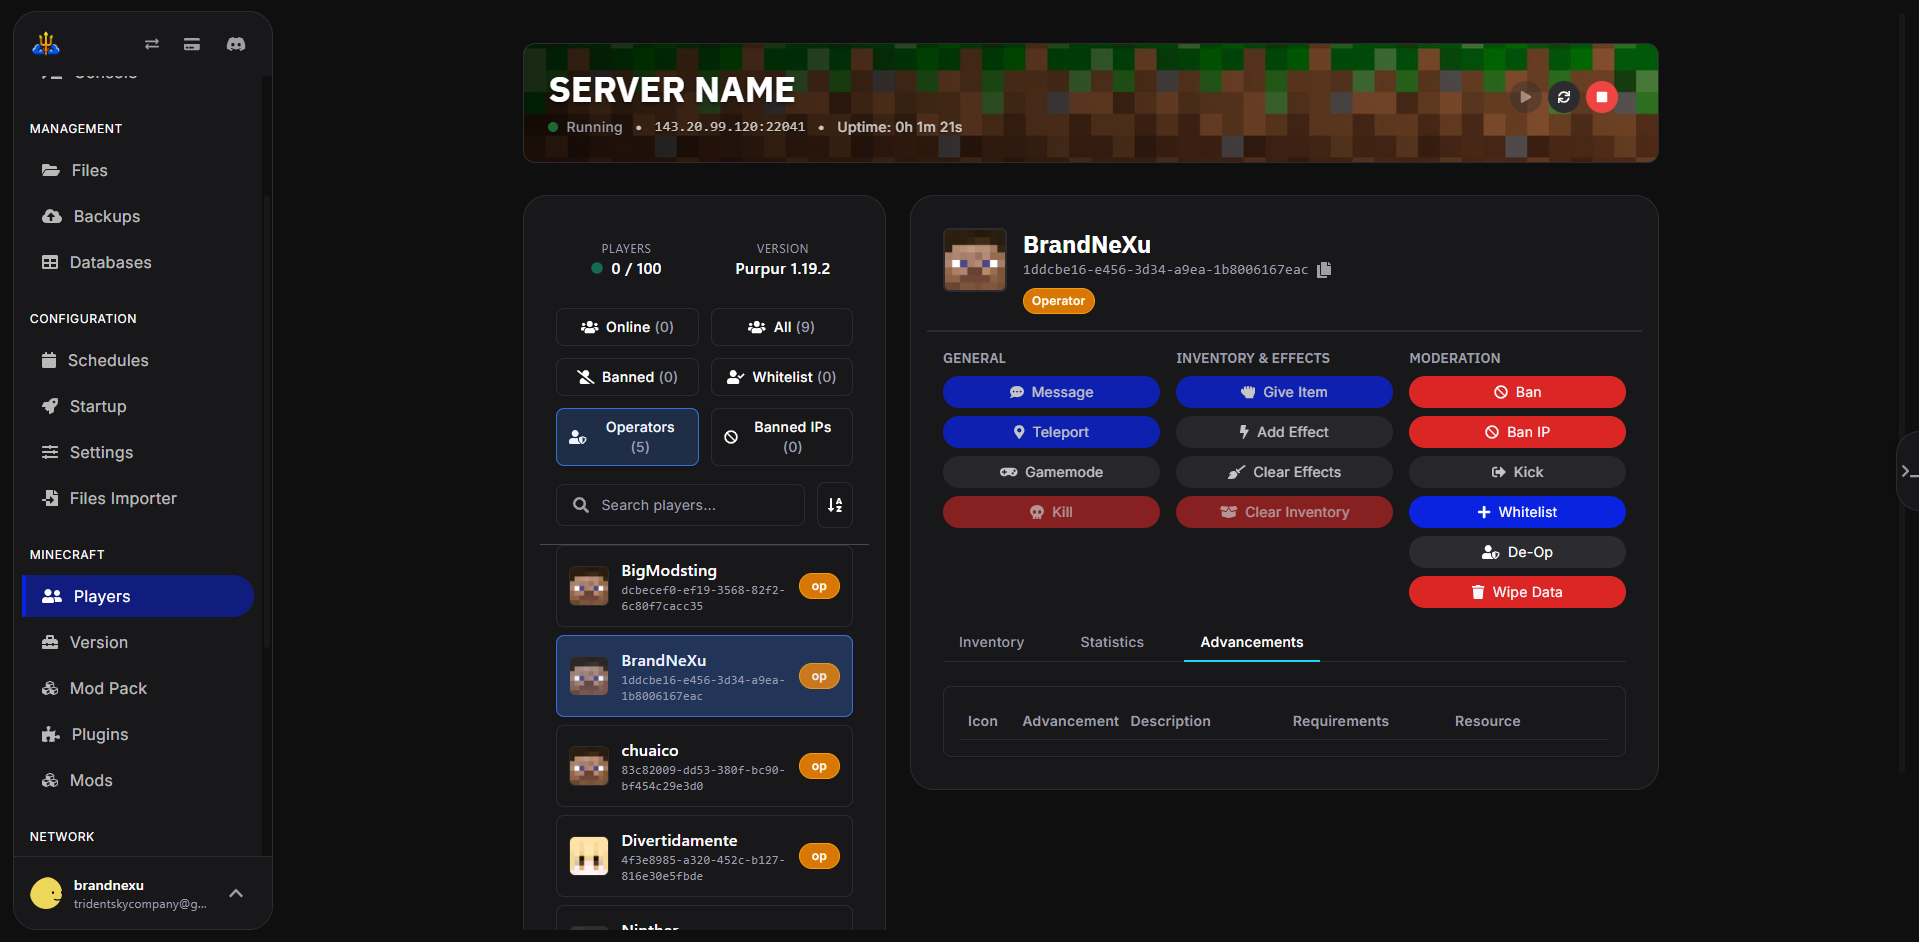Open the console toggle on the right edge
1919x942 pixels.
(1907, 471)
